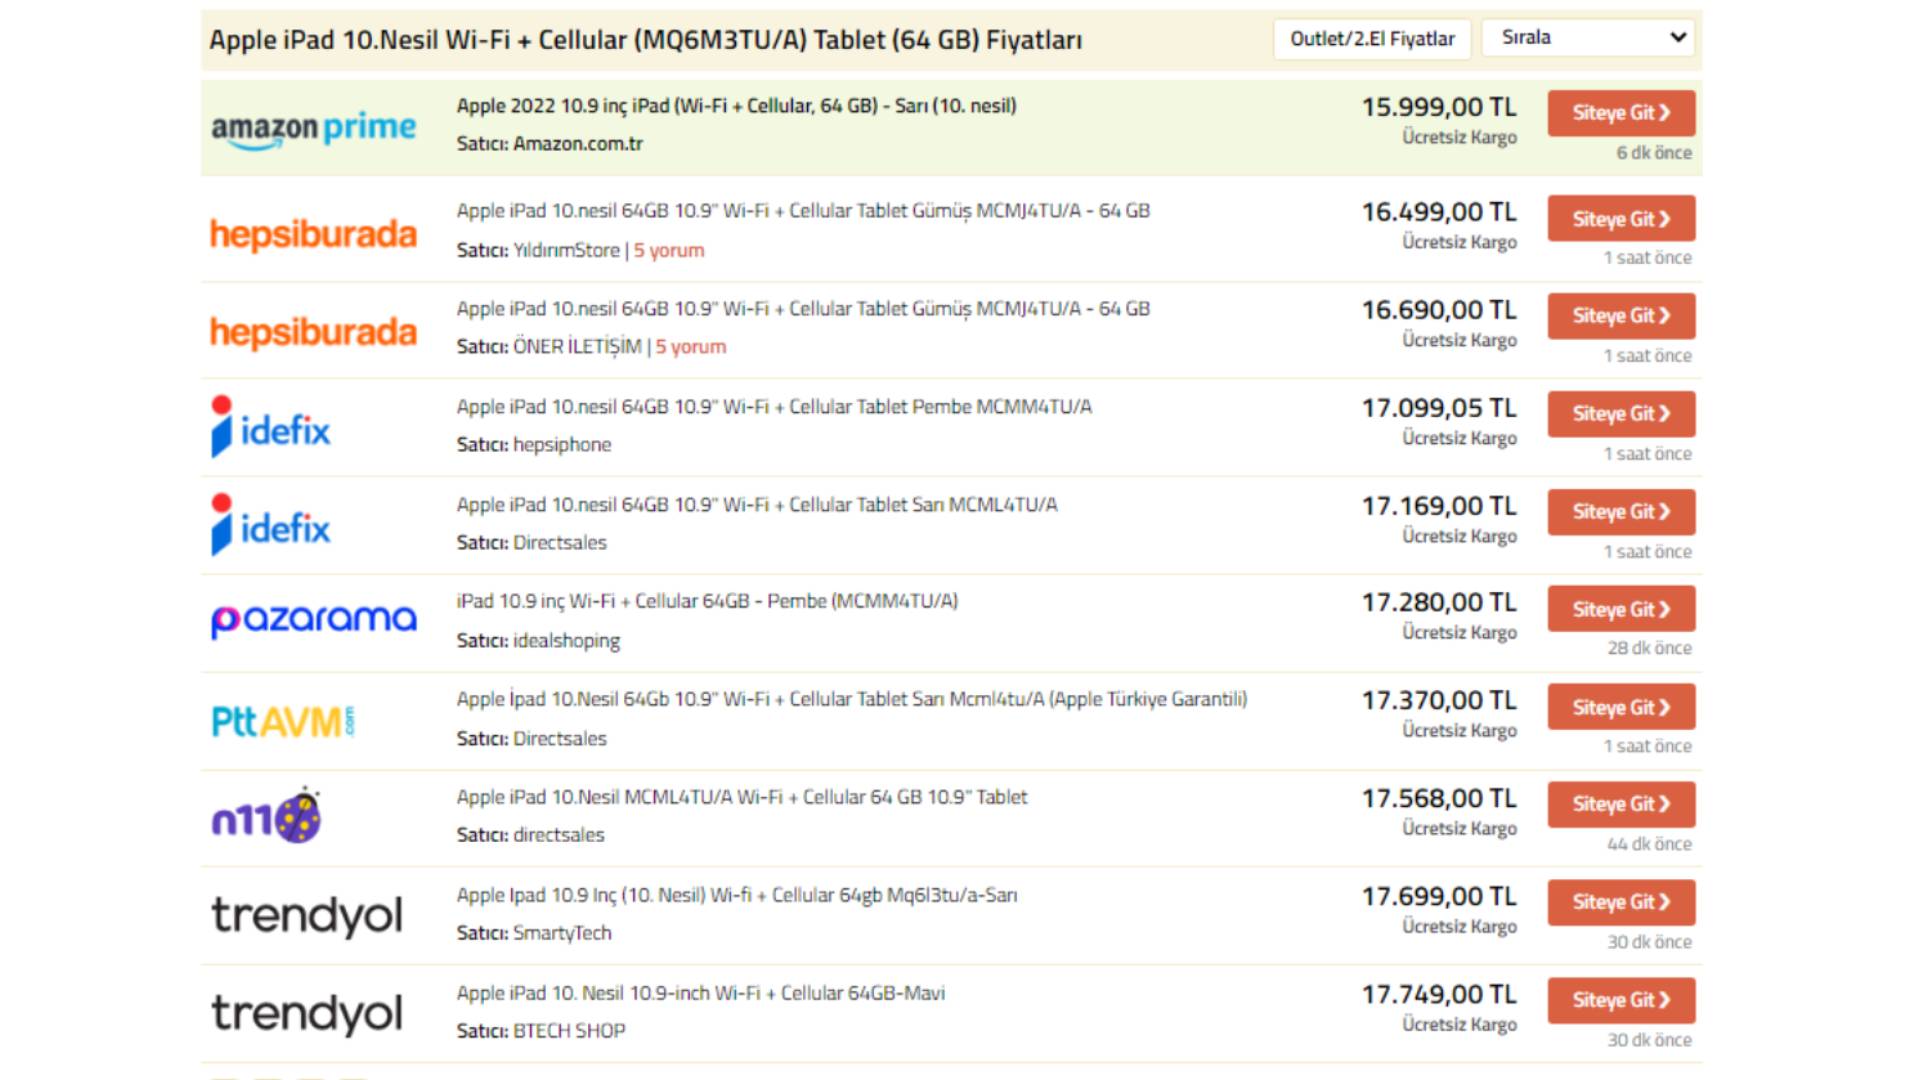Click the 6 dk önce timestamp
1920x1080 pixels.
(1654, 153)
